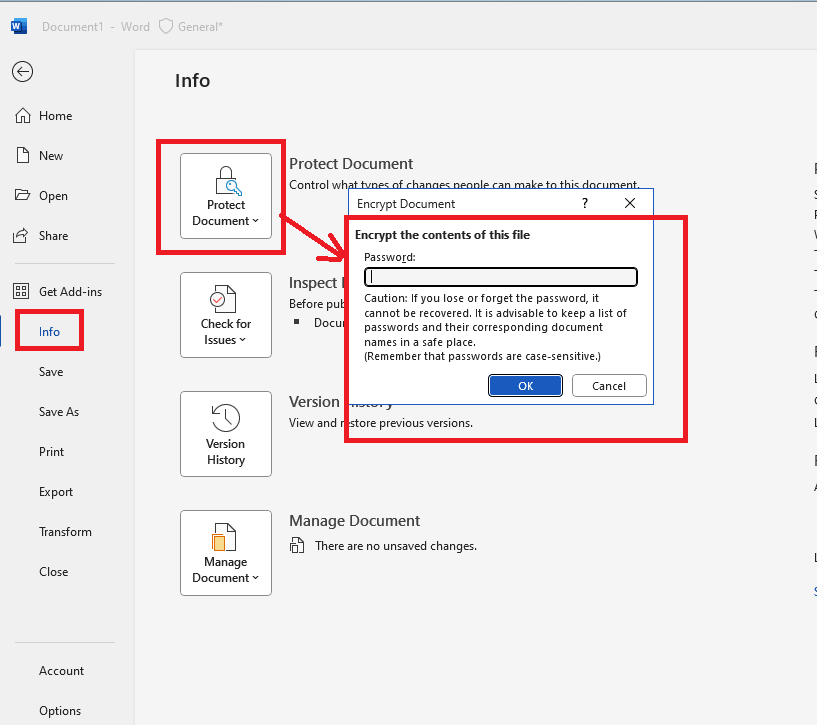The image size is (817, 725).
Task: Expand the Protect Document dropdown button
Action: point(226,196)
